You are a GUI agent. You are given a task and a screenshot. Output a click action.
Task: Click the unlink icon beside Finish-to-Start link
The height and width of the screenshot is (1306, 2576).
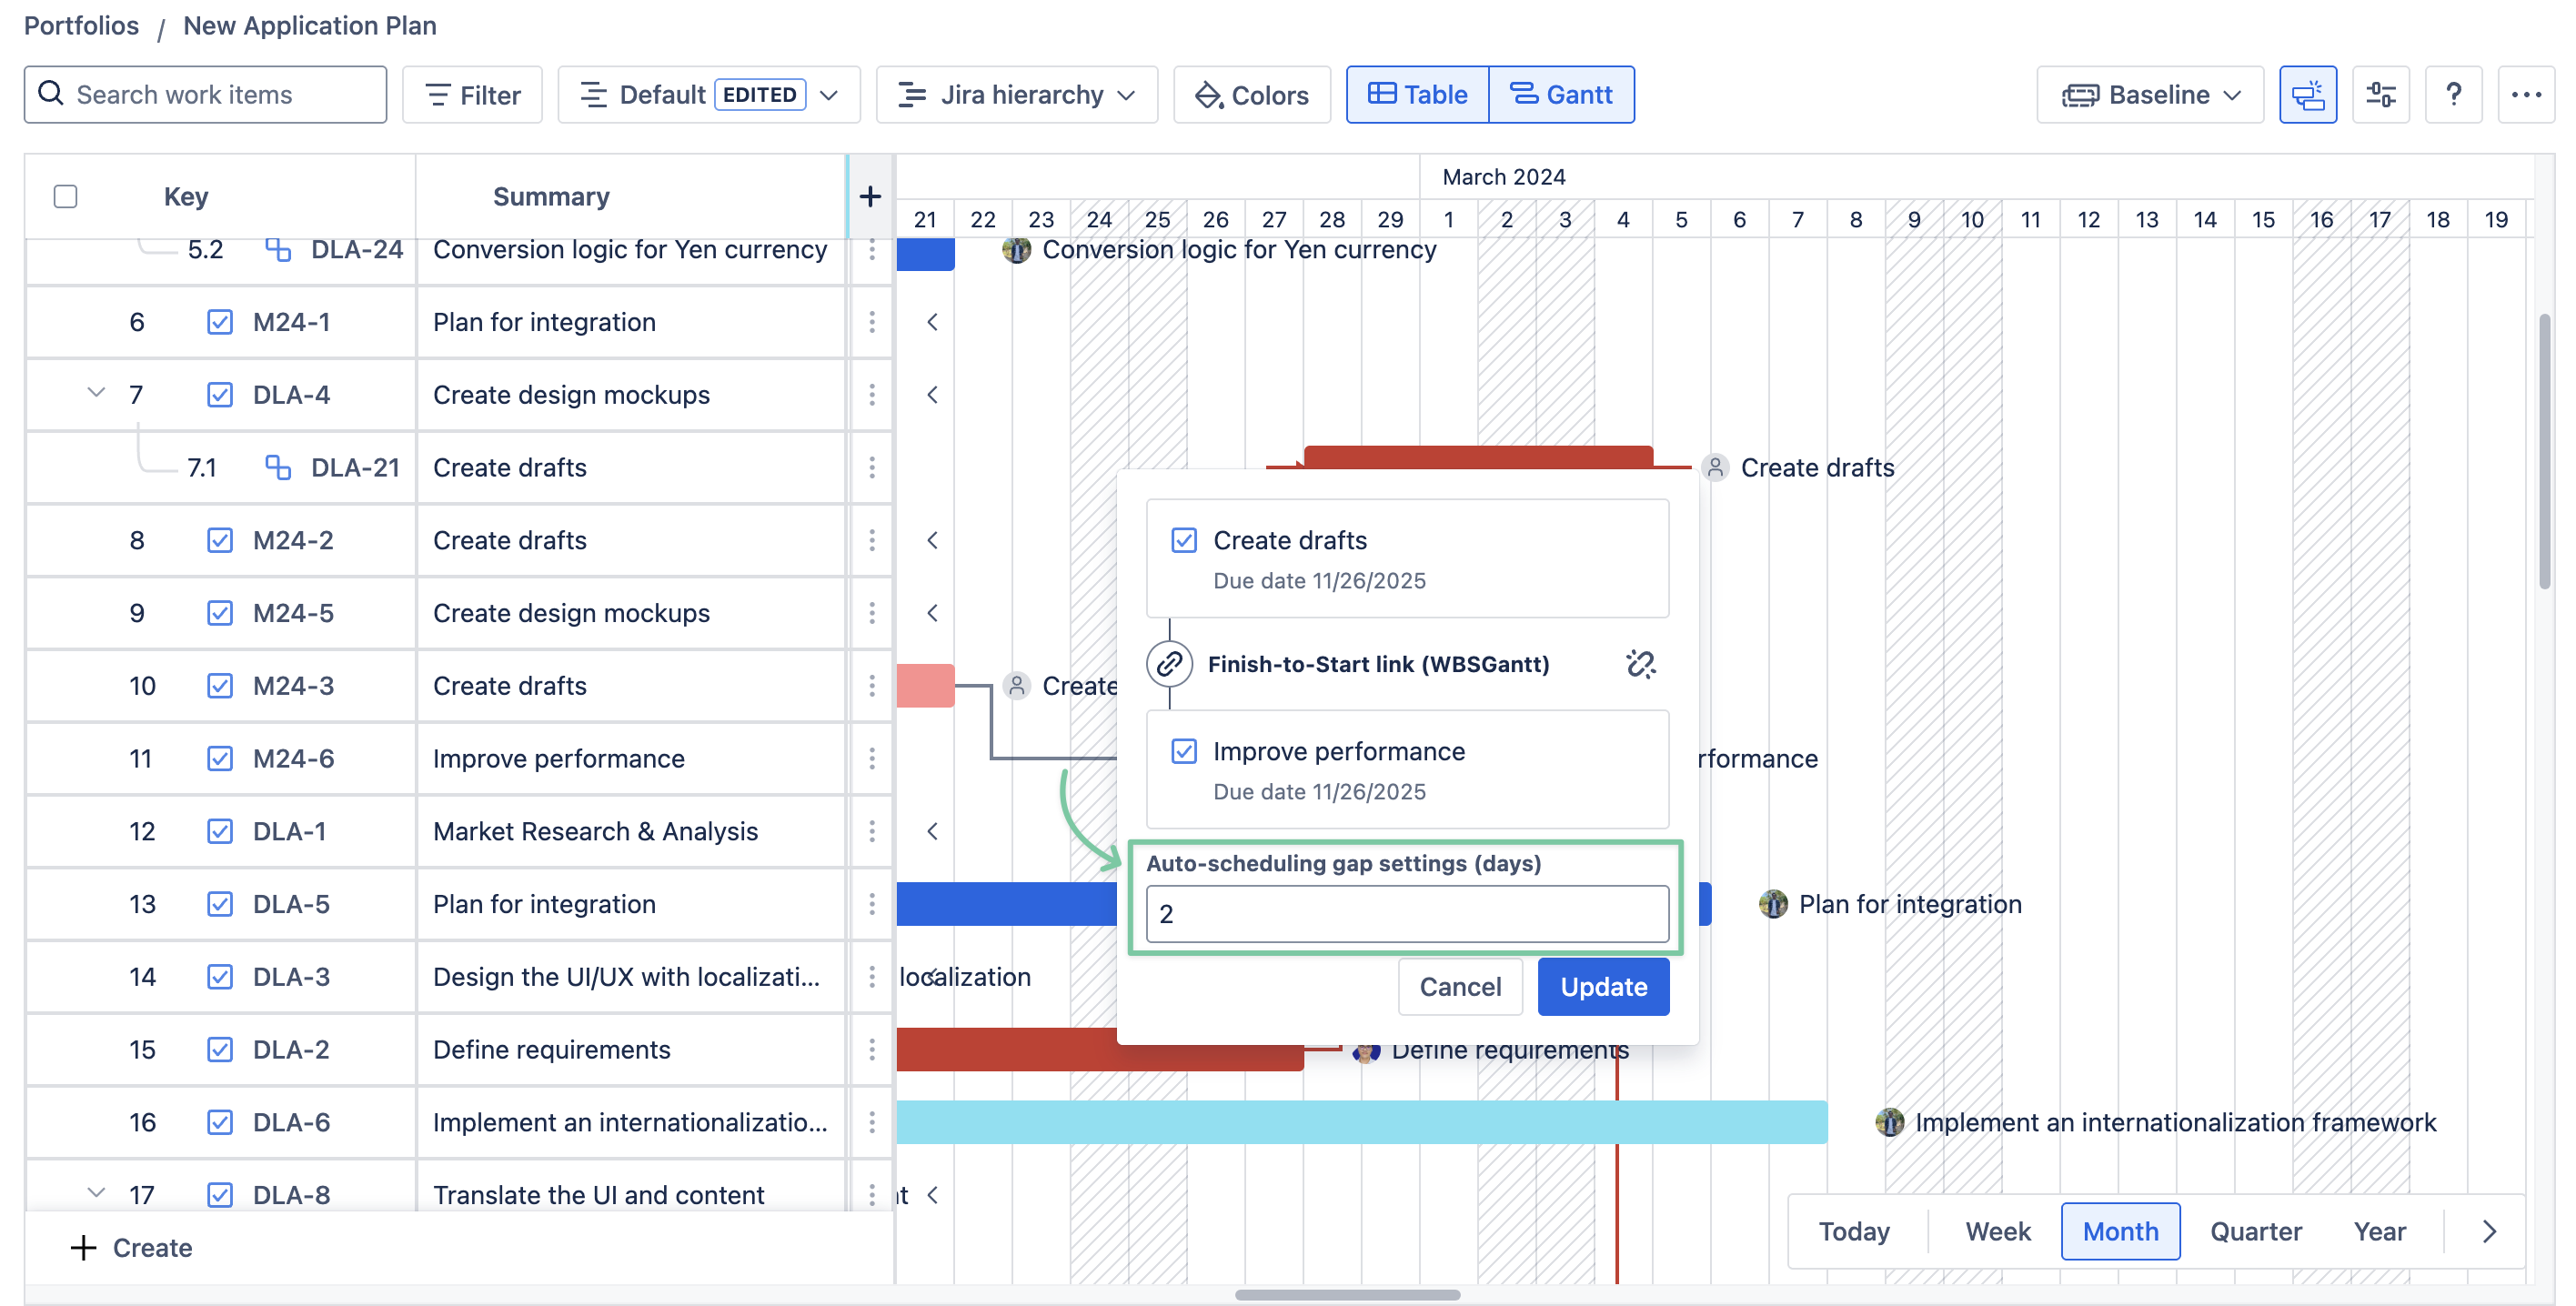(1640, 664)
